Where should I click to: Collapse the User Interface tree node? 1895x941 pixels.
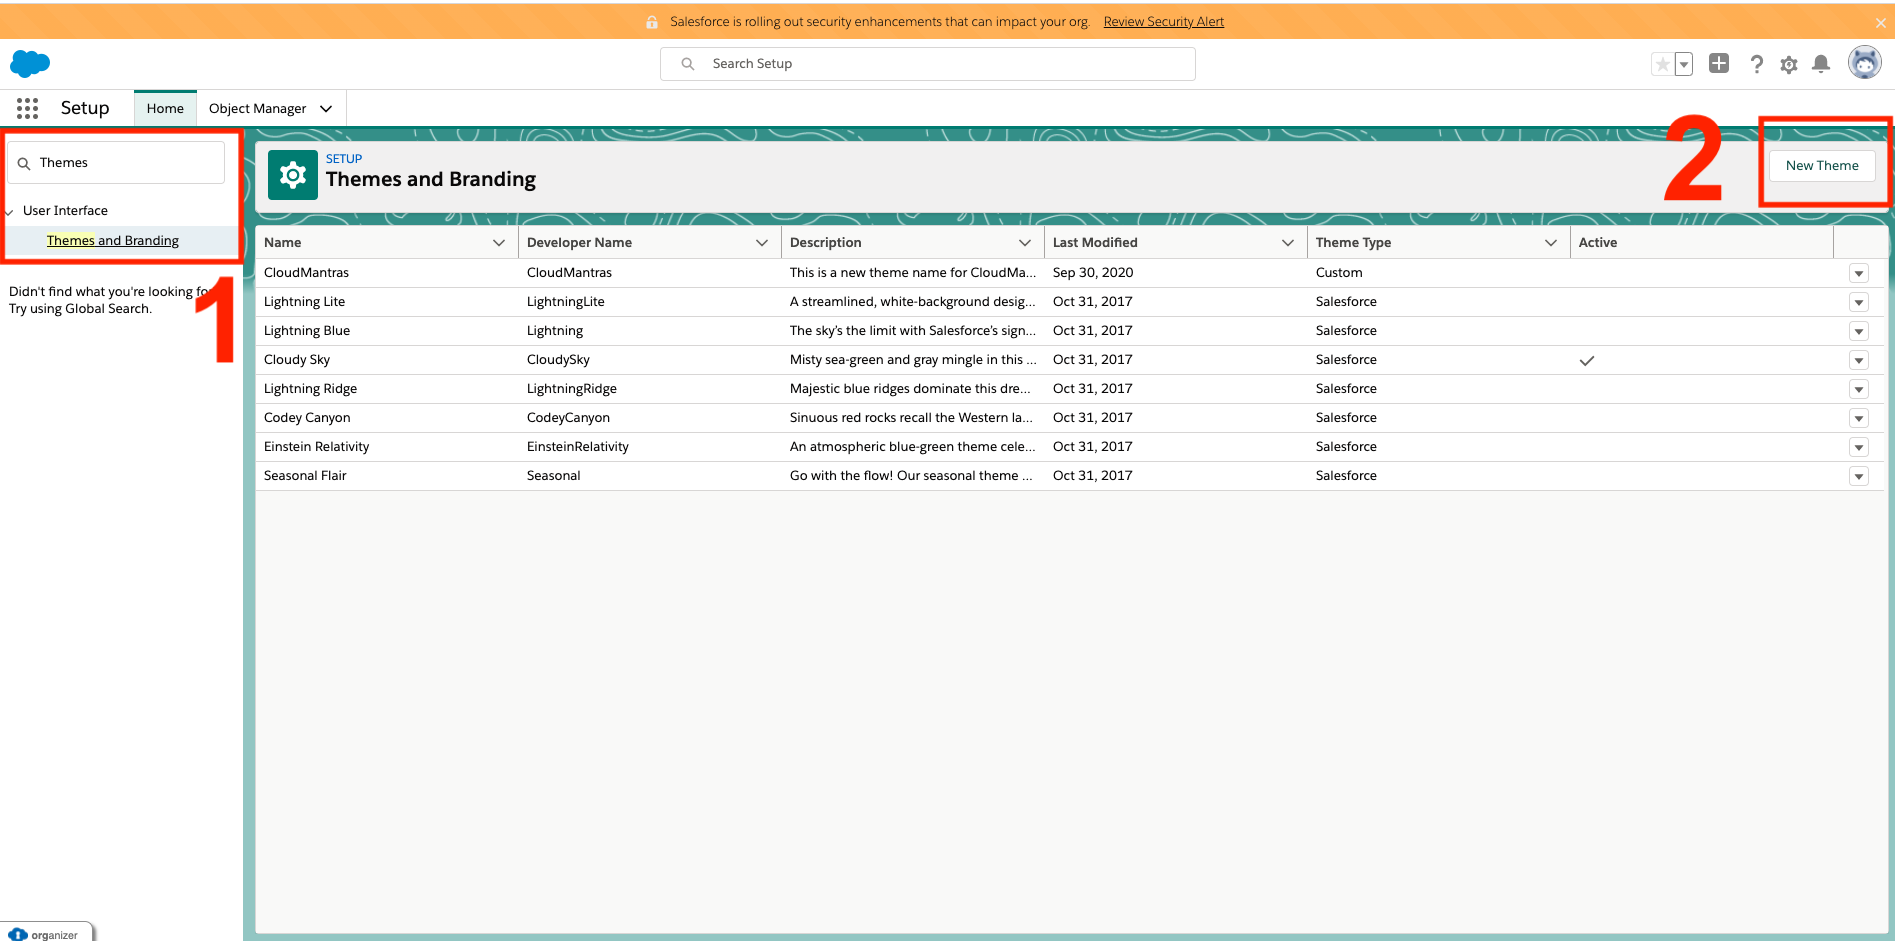coord(9,210)
